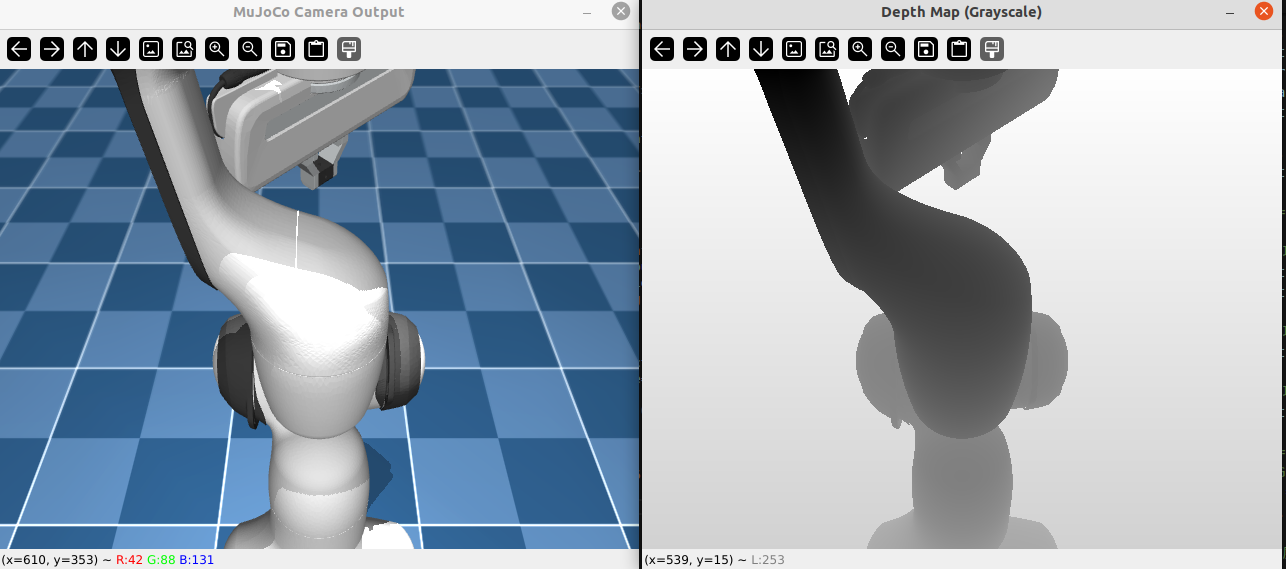Zoom in on Depth Map image
The height and width of the screenshot is (569, 1286).
pyautogui.click(x=860, y=48)
